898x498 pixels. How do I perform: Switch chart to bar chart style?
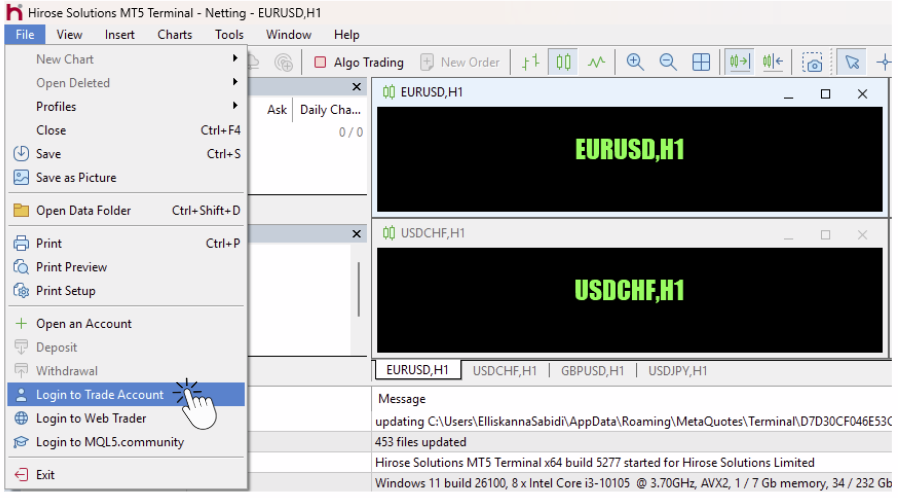pyautogui.click(x=530, y=62)
